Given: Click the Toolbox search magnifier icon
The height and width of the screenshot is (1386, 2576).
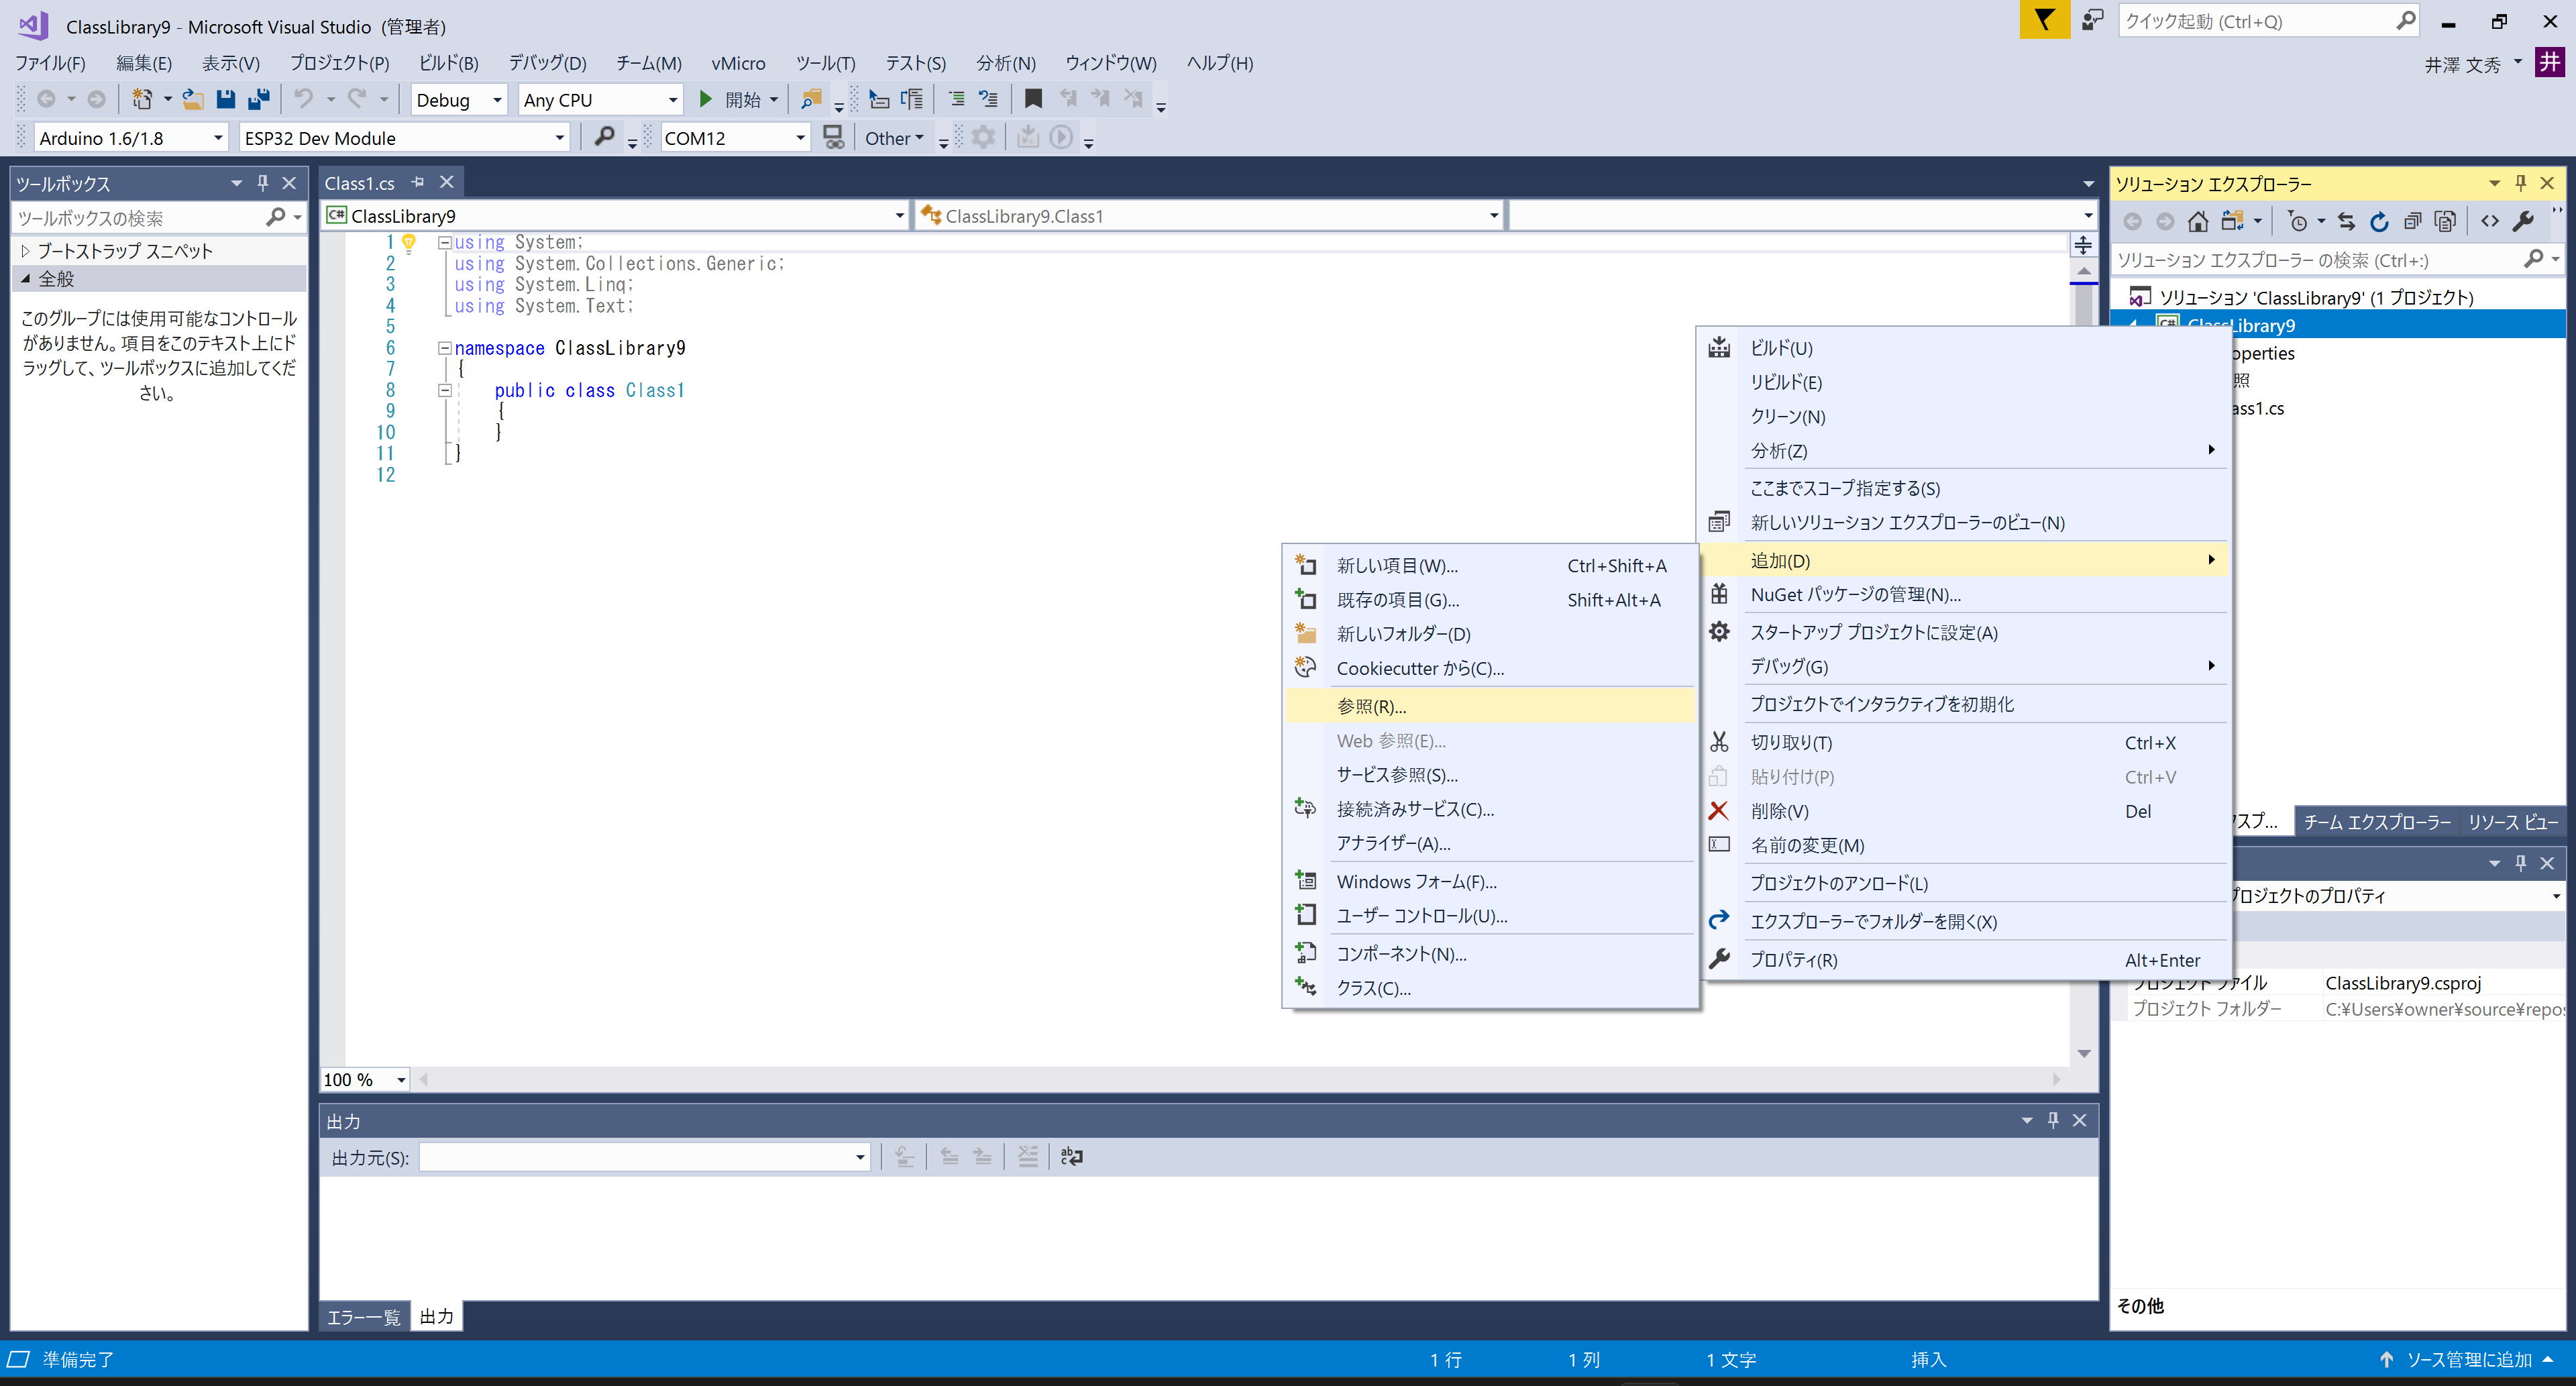Looking at the screenshot, I should [x=275, y=217].
